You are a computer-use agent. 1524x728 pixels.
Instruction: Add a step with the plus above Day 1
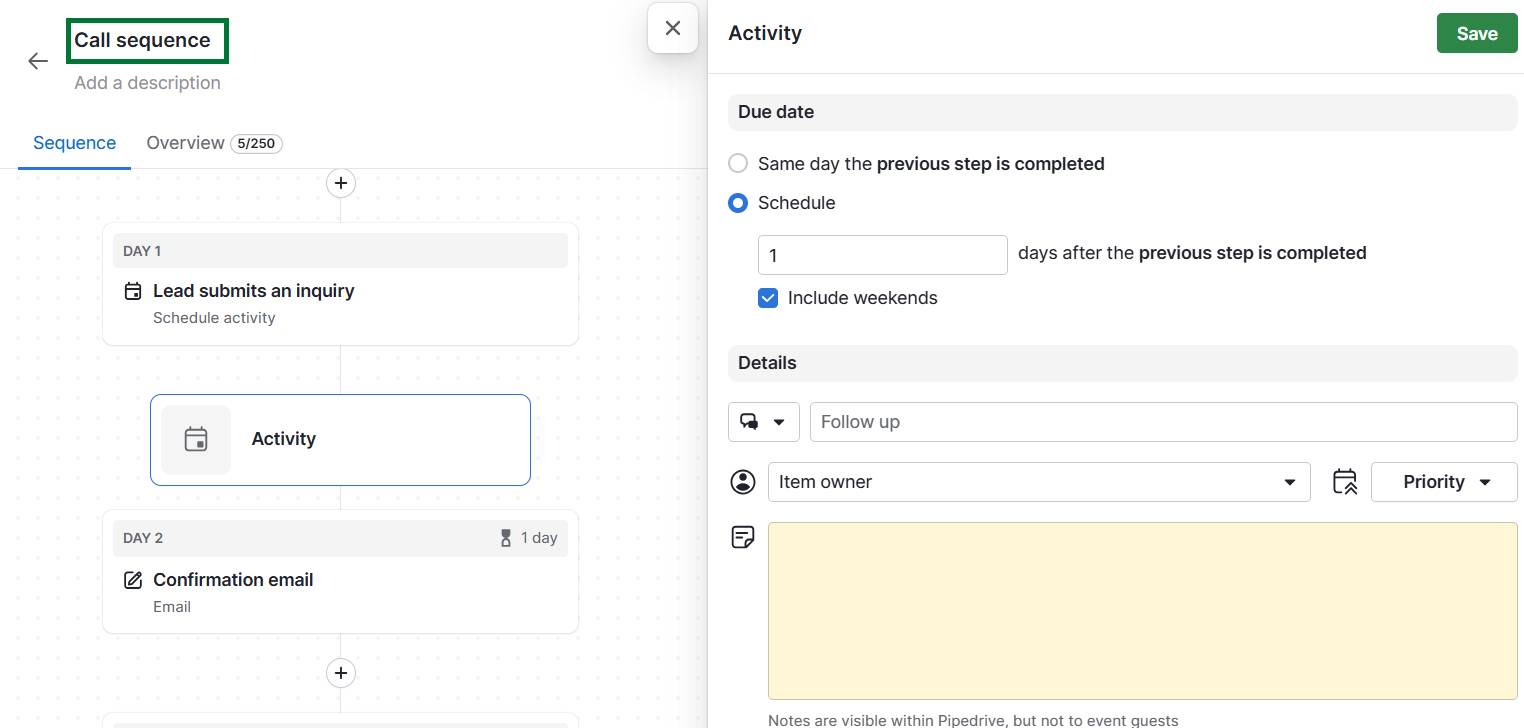pos(341,183)
